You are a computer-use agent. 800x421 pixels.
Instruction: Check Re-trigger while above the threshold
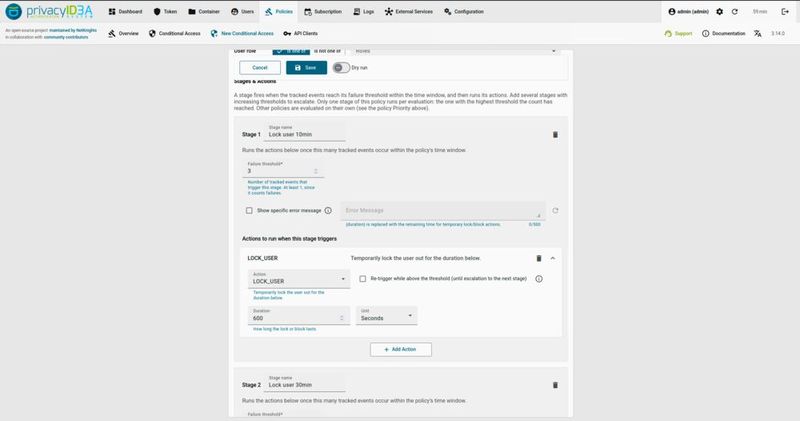363,279
